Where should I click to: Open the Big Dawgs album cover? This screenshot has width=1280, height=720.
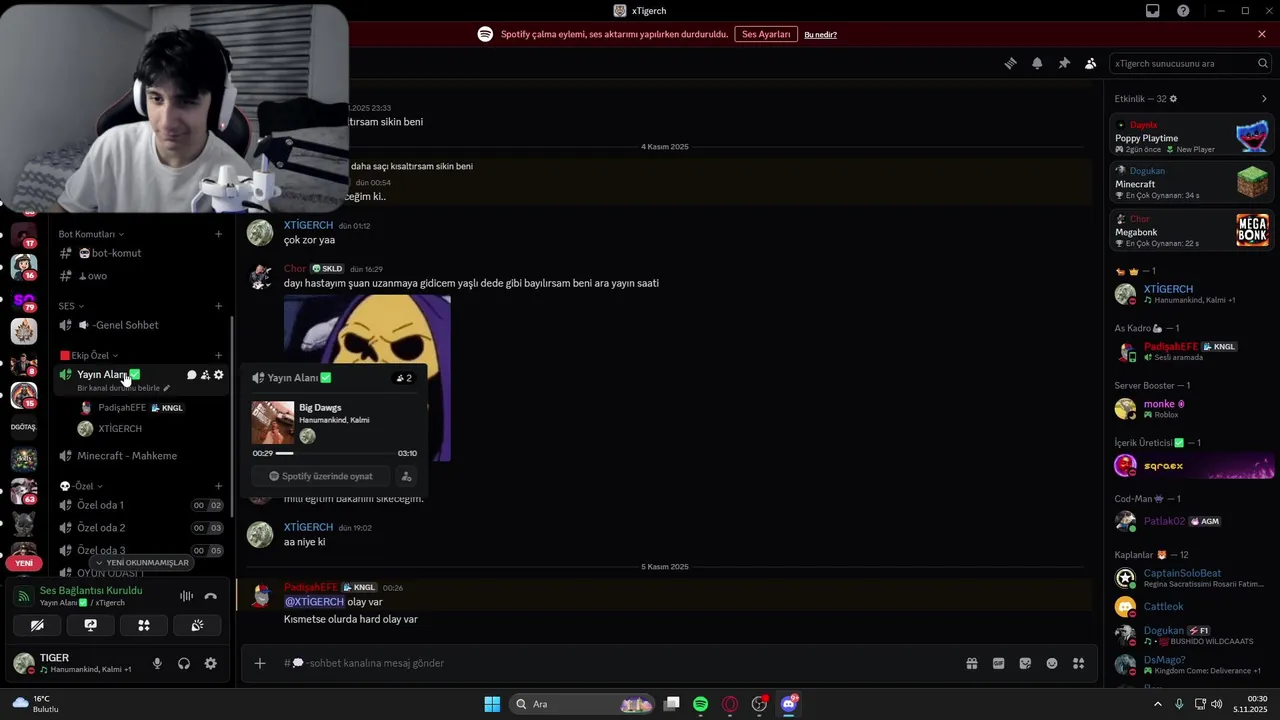(x=273, y=423)
